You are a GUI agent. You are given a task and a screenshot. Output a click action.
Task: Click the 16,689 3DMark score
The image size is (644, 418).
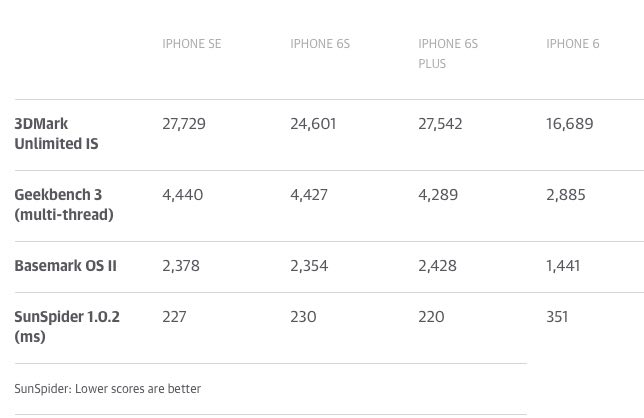click(570, 124)
